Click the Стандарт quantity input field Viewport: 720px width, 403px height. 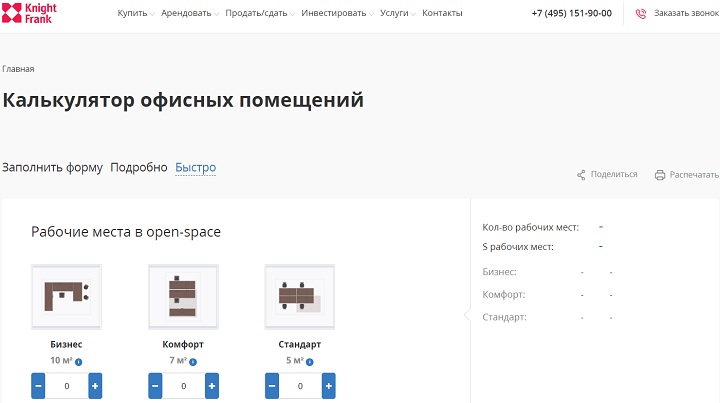pyautogui.click(x=300, y=386)
